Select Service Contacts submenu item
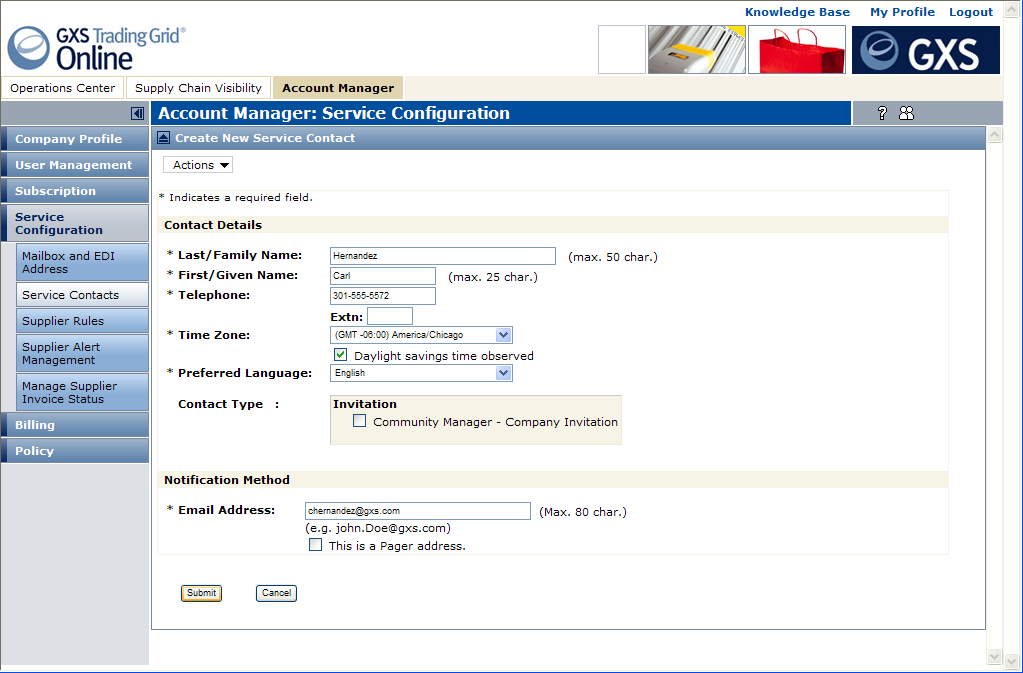 tap(82, 295)
